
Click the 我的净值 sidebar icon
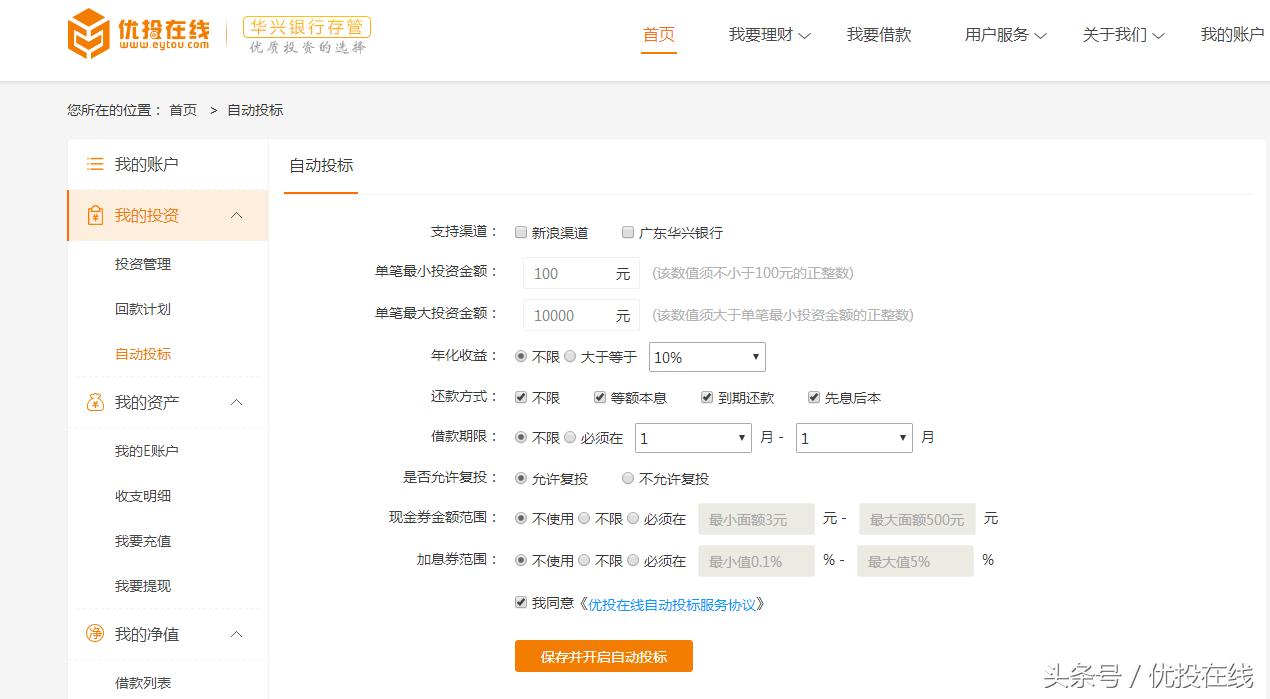(94, 633)
